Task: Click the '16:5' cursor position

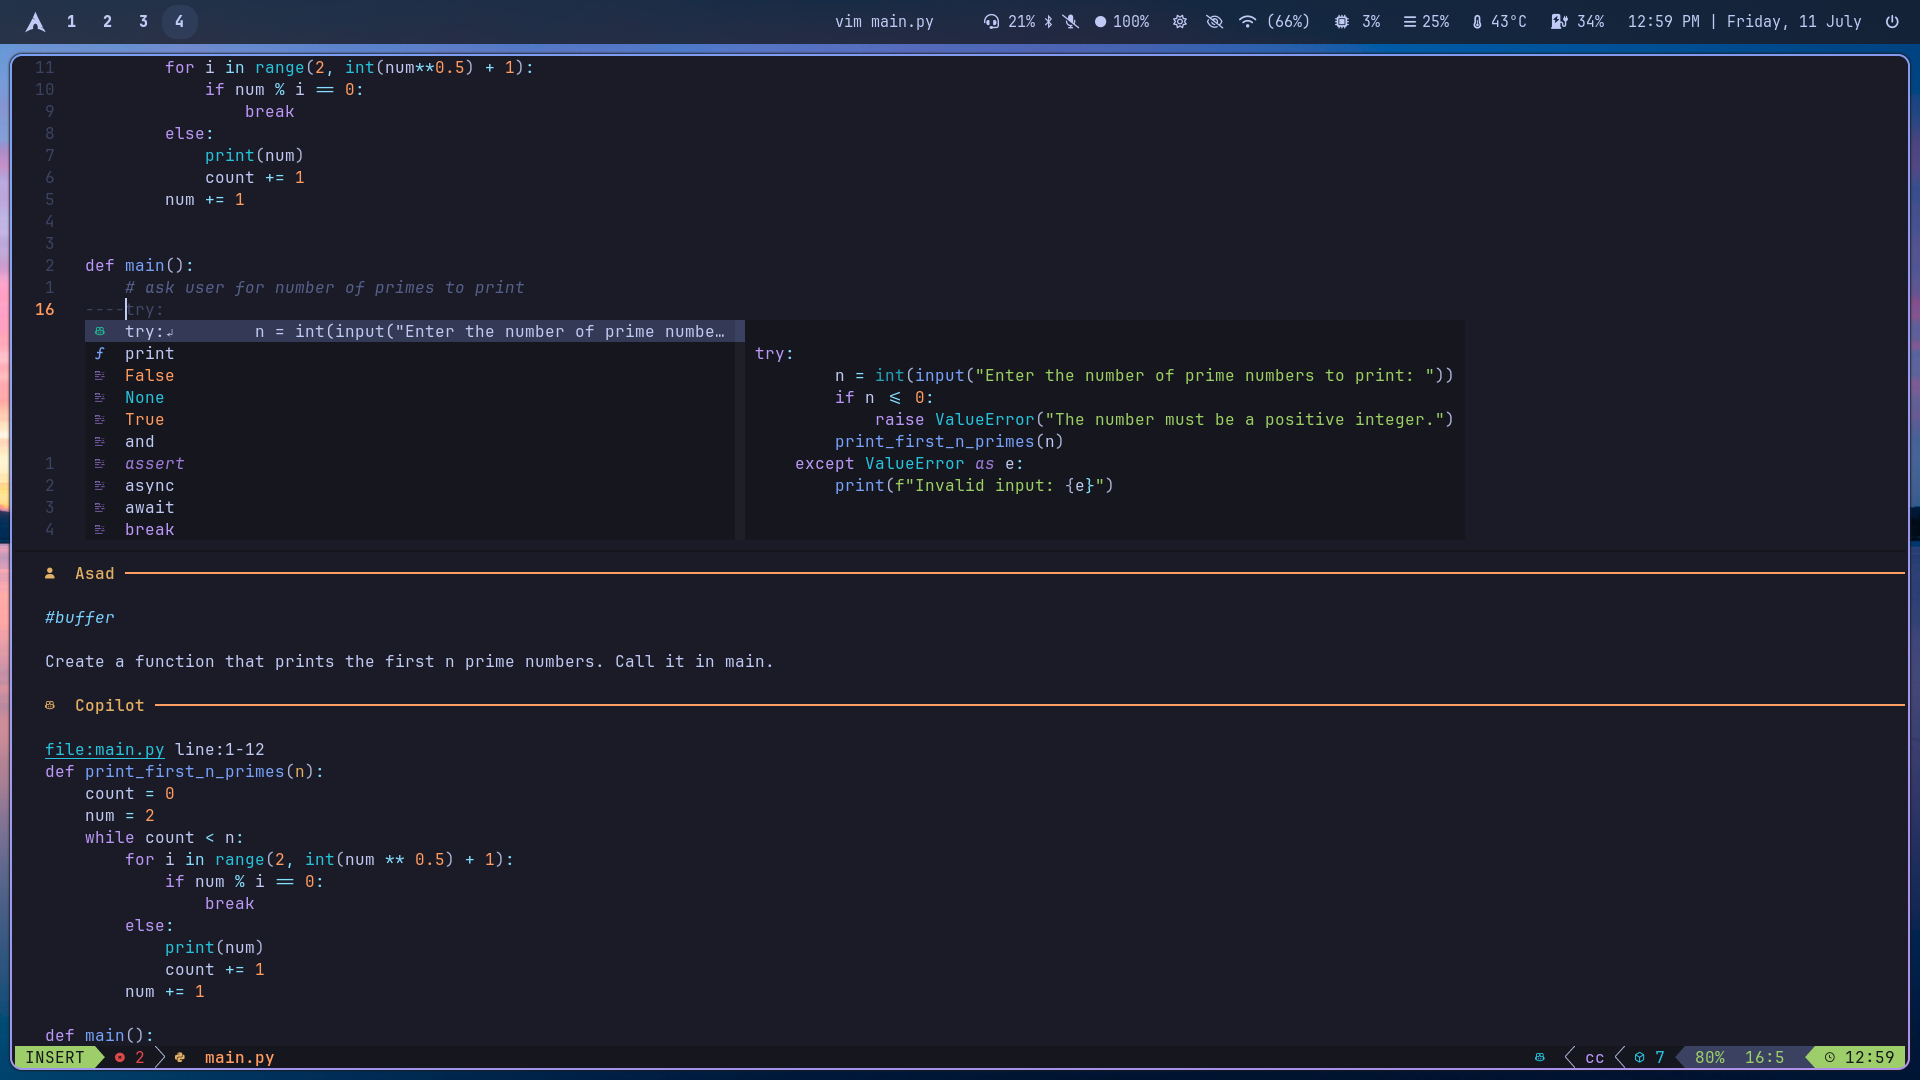Action: (1765, 1057)
